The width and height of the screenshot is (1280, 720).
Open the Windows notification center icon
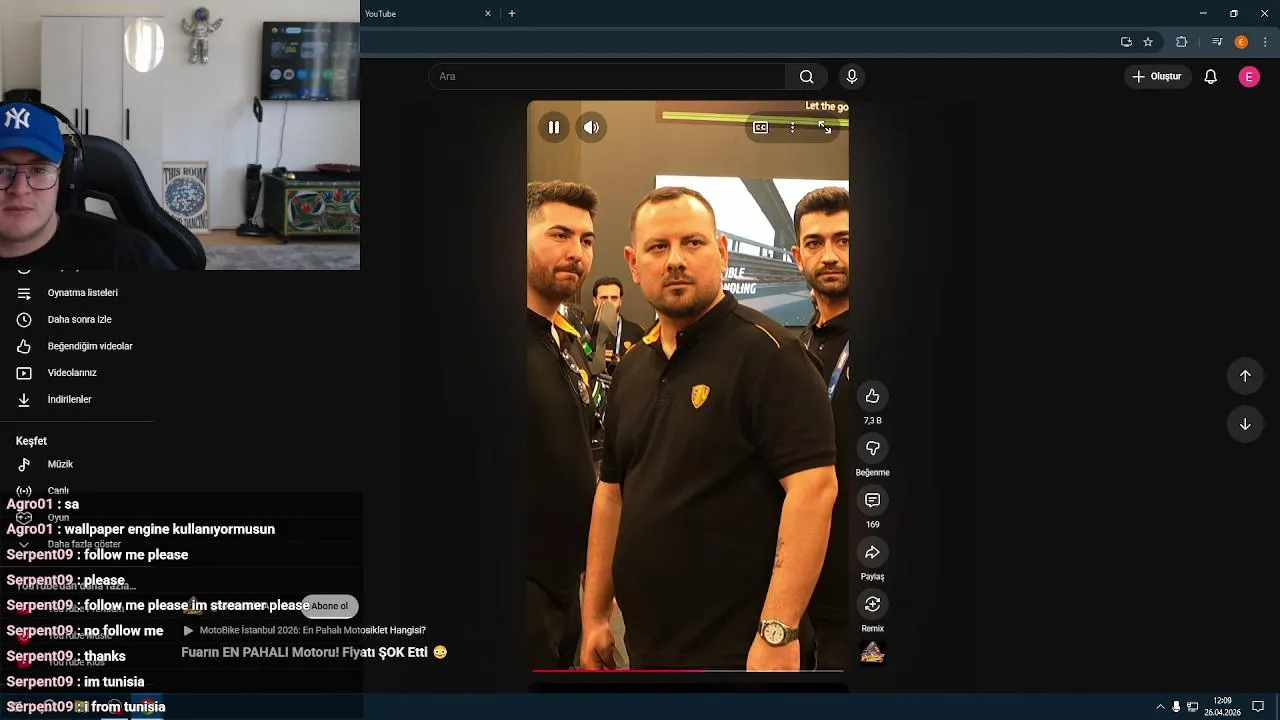point(1258,706)
